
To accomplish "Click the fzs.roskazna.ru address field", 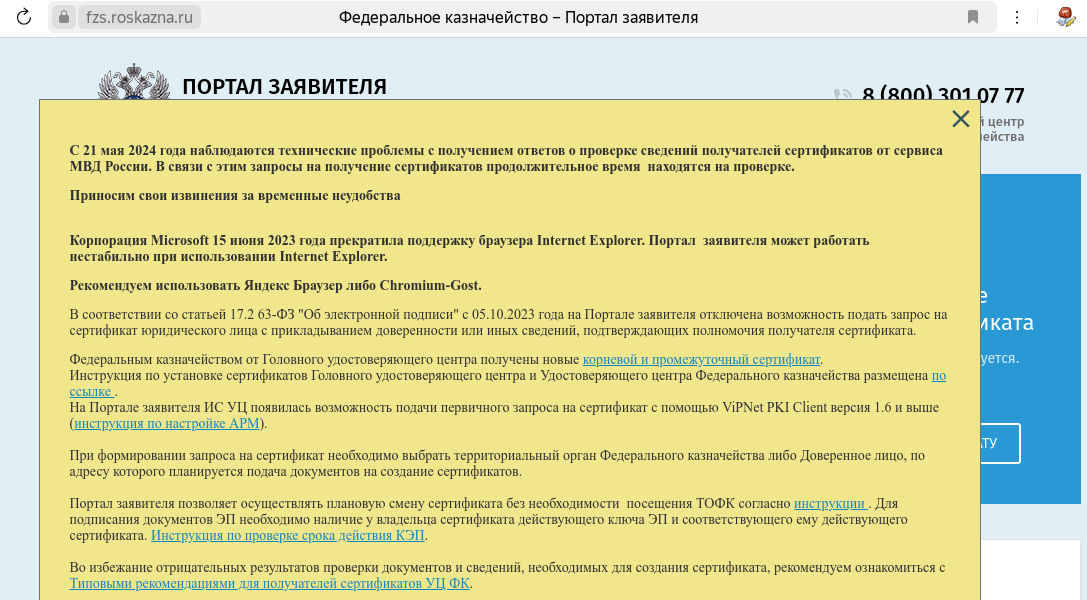I will coord(139,17).
